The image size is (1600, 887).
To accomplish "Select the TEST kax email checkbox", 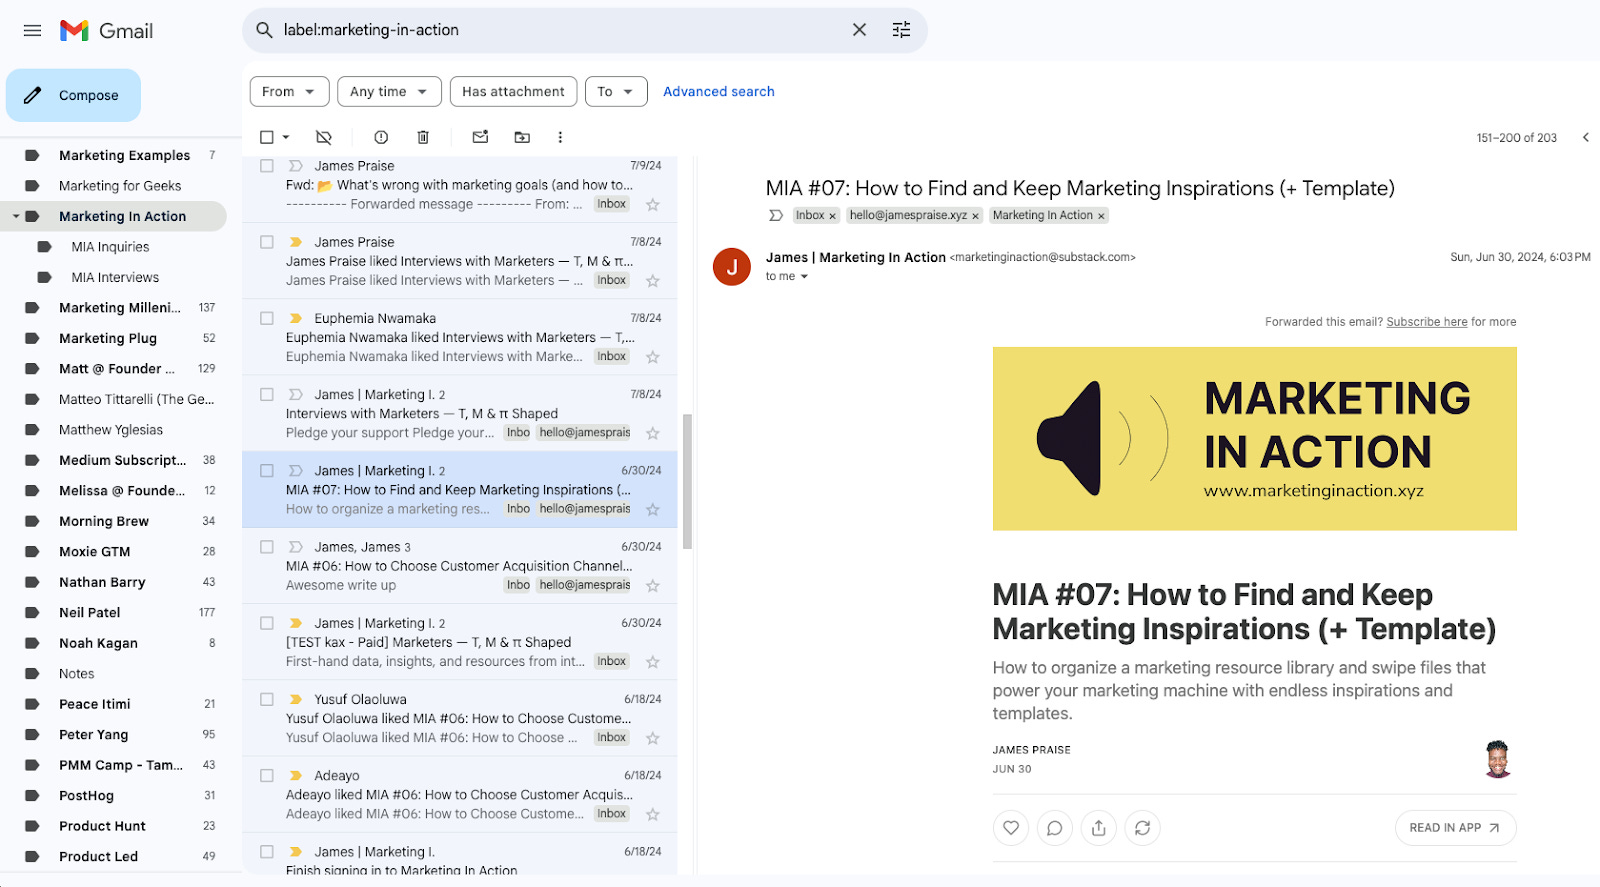I will pyautogui.click(x=267, y=623).
